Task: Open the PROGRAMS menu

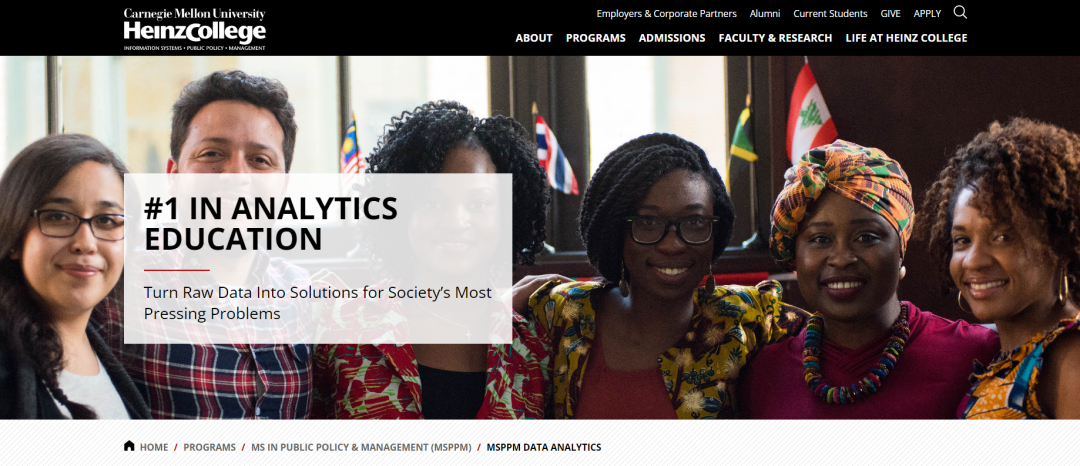Action: pyautogui.click(x=596, y=38)
